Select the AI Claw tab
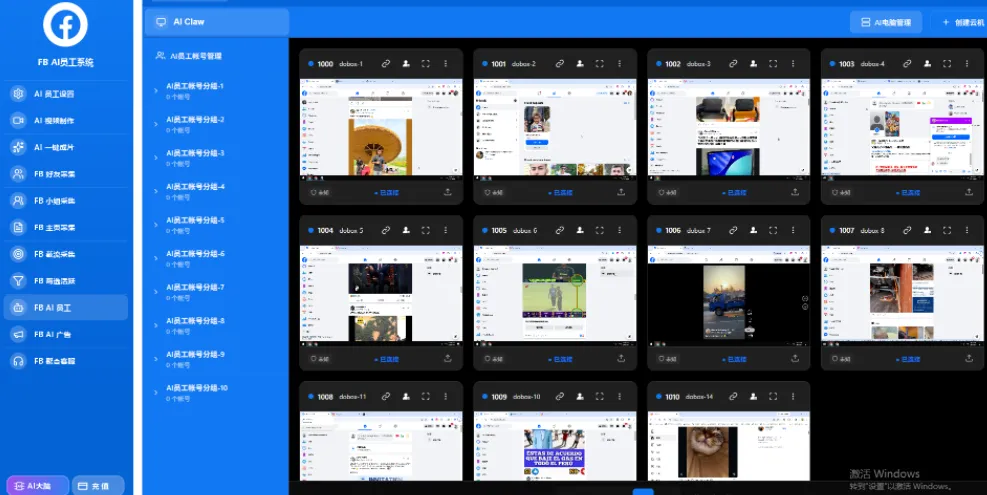987x495 pixels. click(217, 22)
